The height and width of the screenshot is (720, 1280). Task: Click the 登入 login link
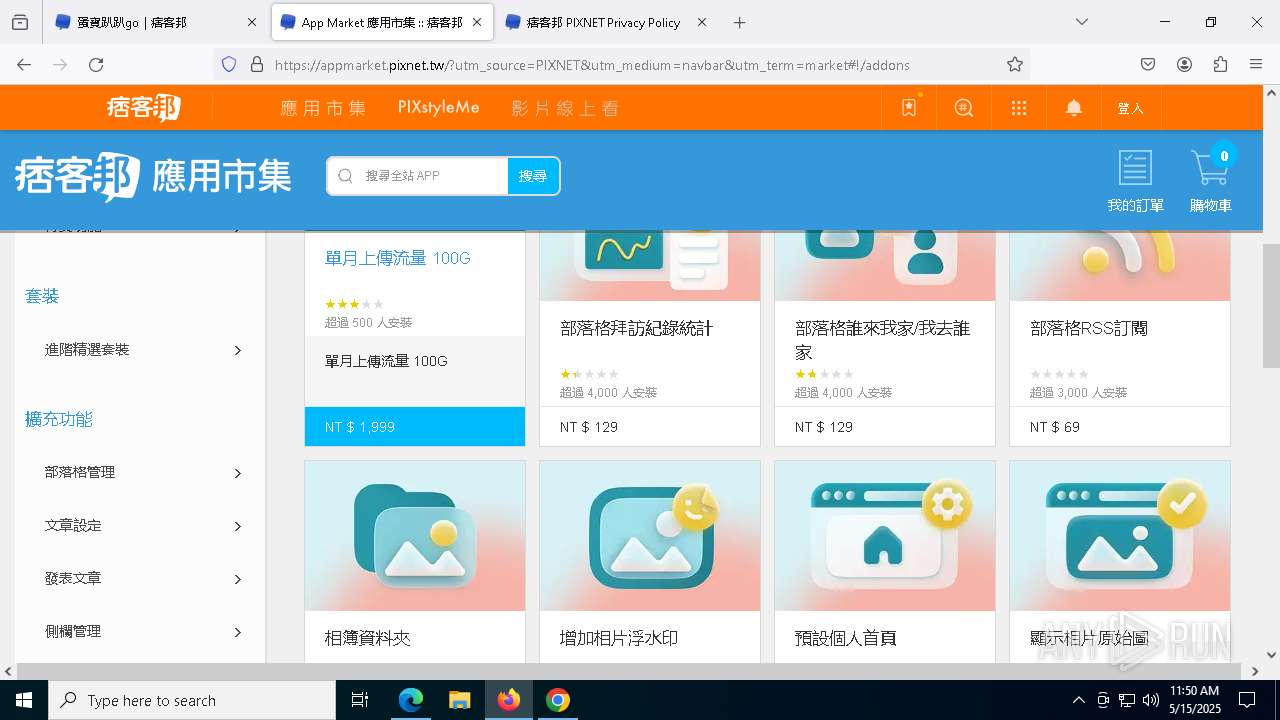point(1130,108)
